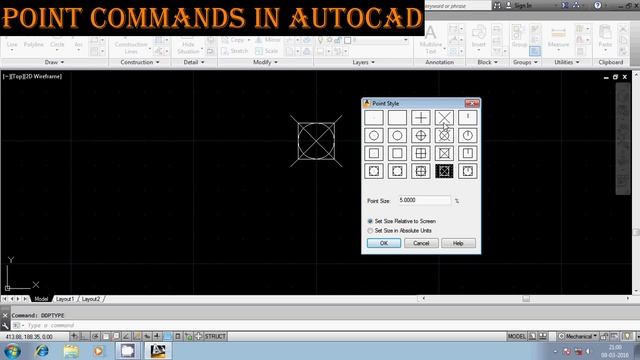640x360 pixels.
Task: Select the X-cross point style
Action: click(x=444, y=118)
